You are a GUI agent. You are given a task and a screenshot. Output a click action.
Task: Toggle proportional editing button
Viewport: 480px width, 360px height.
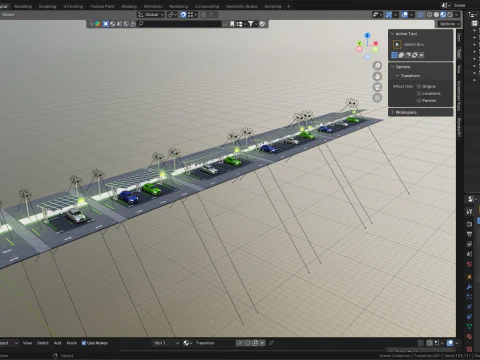204,15
